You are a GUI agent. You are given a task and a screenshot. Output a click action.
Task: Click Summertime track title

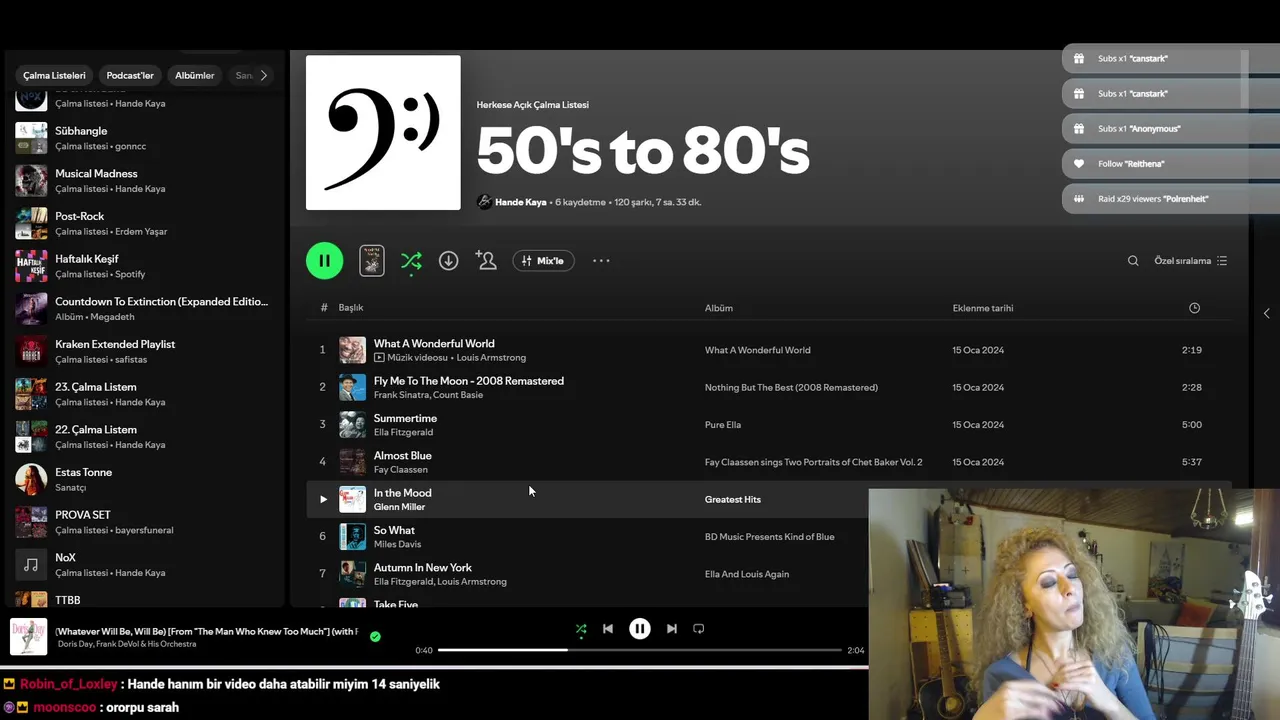[x=405, y=418]
